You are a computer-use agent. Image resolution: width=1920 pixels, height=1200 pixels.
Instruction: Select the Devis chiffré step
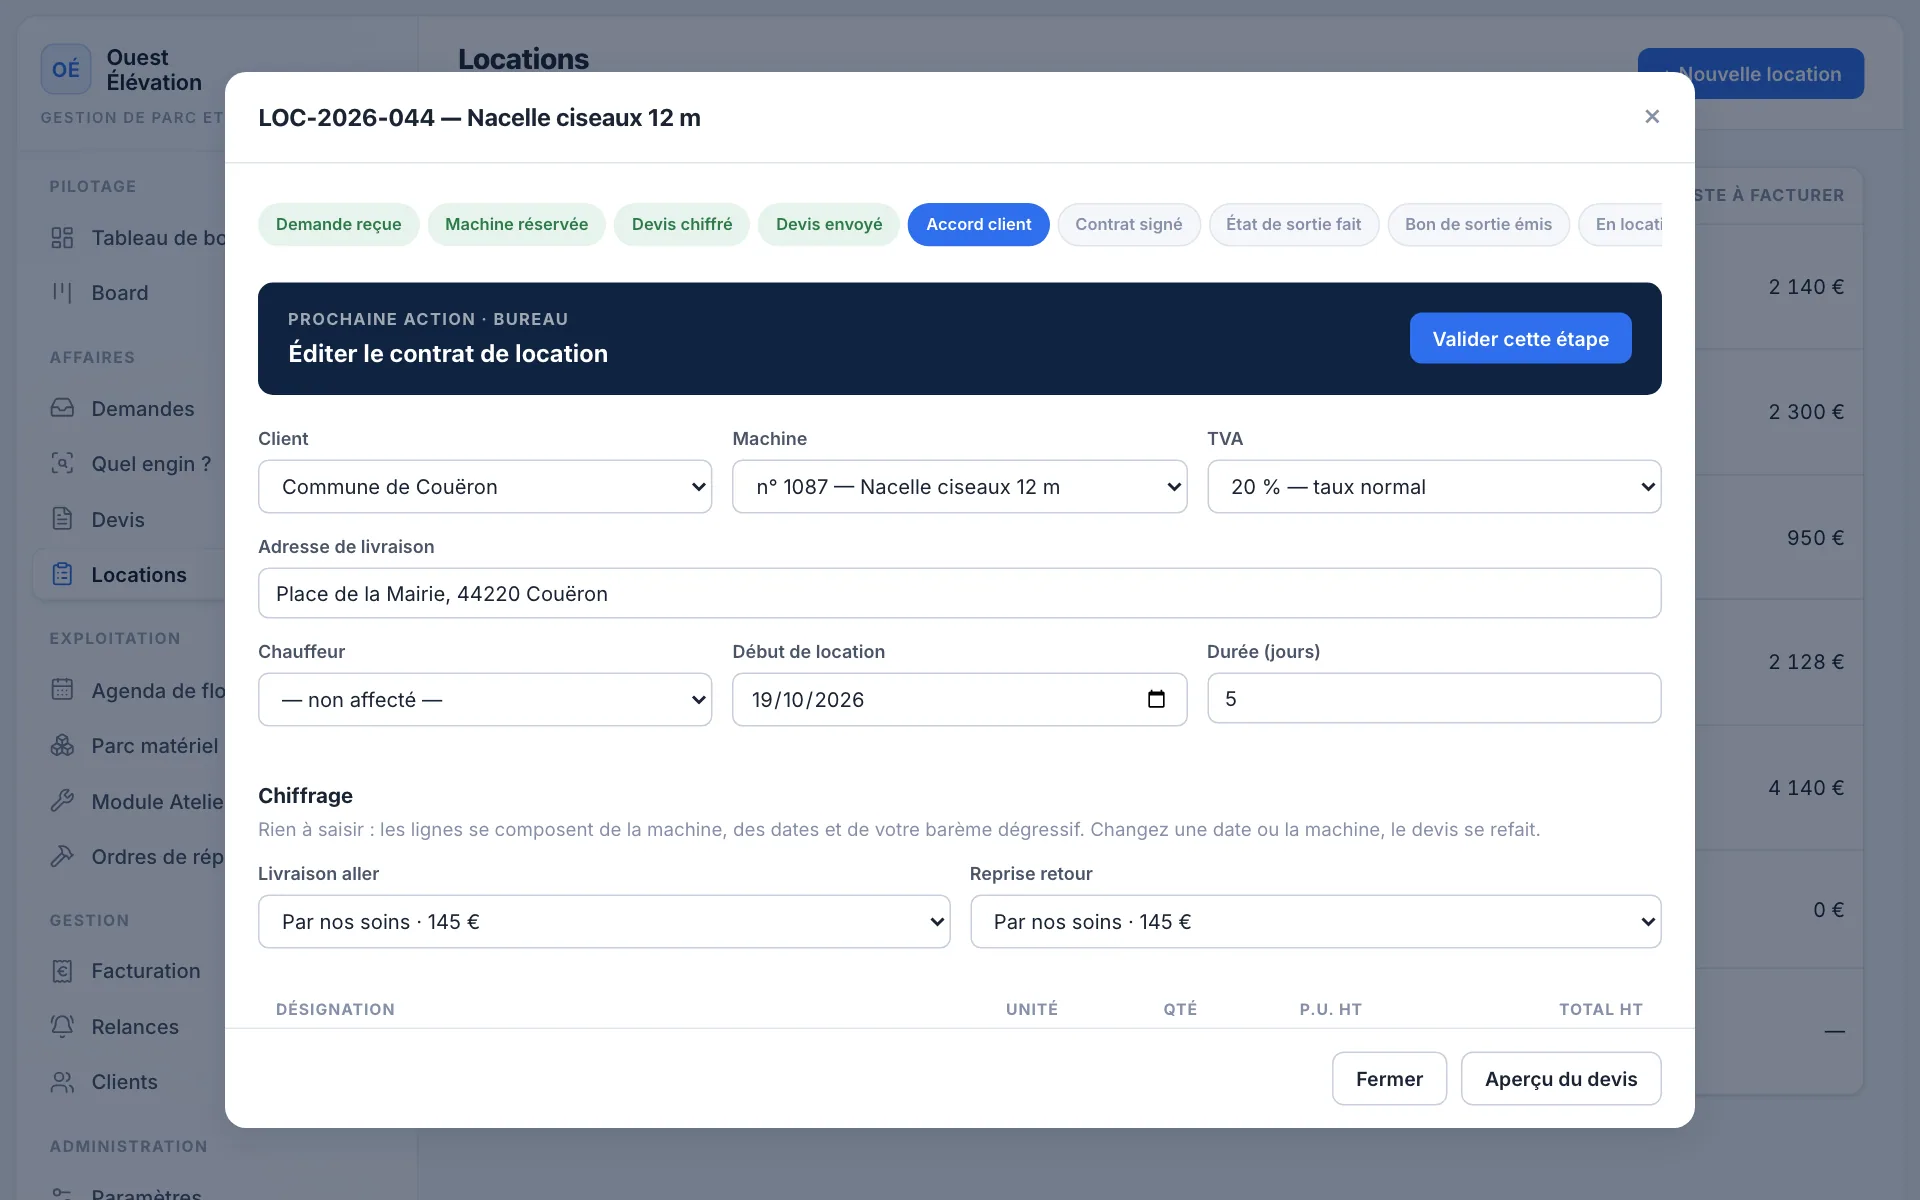tap(682, 224)
